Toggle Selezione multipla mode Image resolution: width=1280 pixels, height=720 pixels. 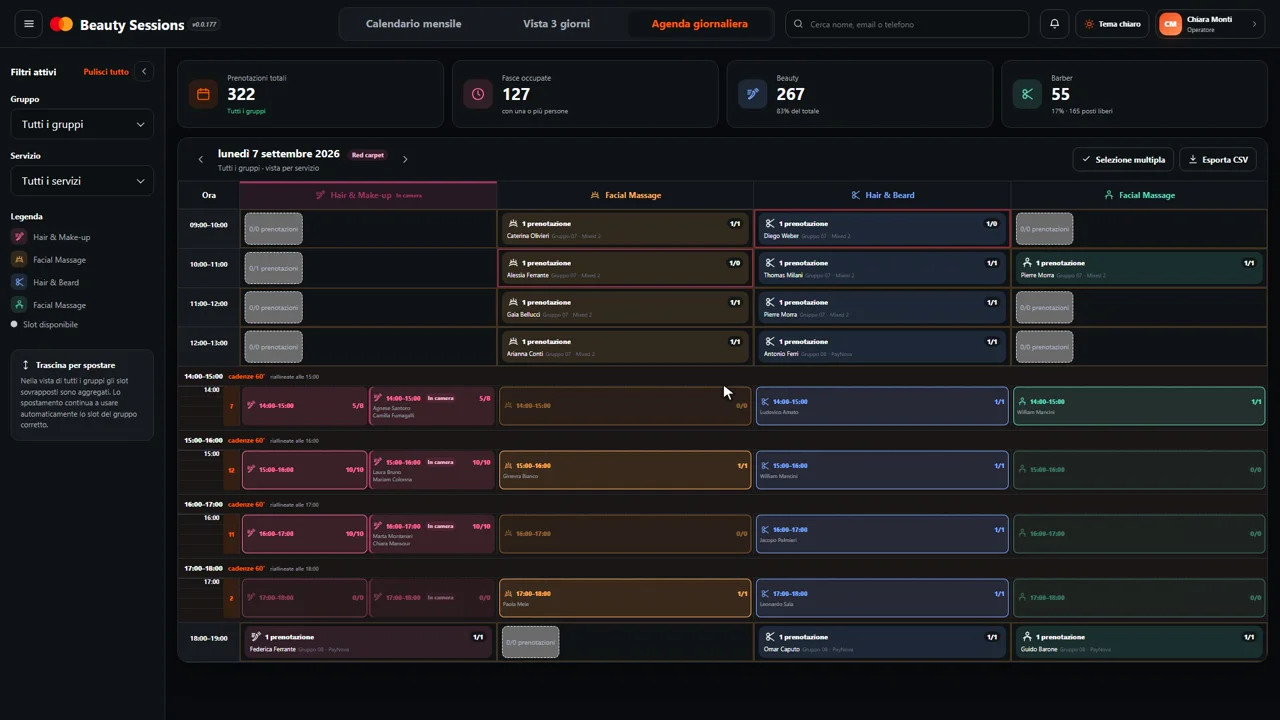click(1122, 159)
